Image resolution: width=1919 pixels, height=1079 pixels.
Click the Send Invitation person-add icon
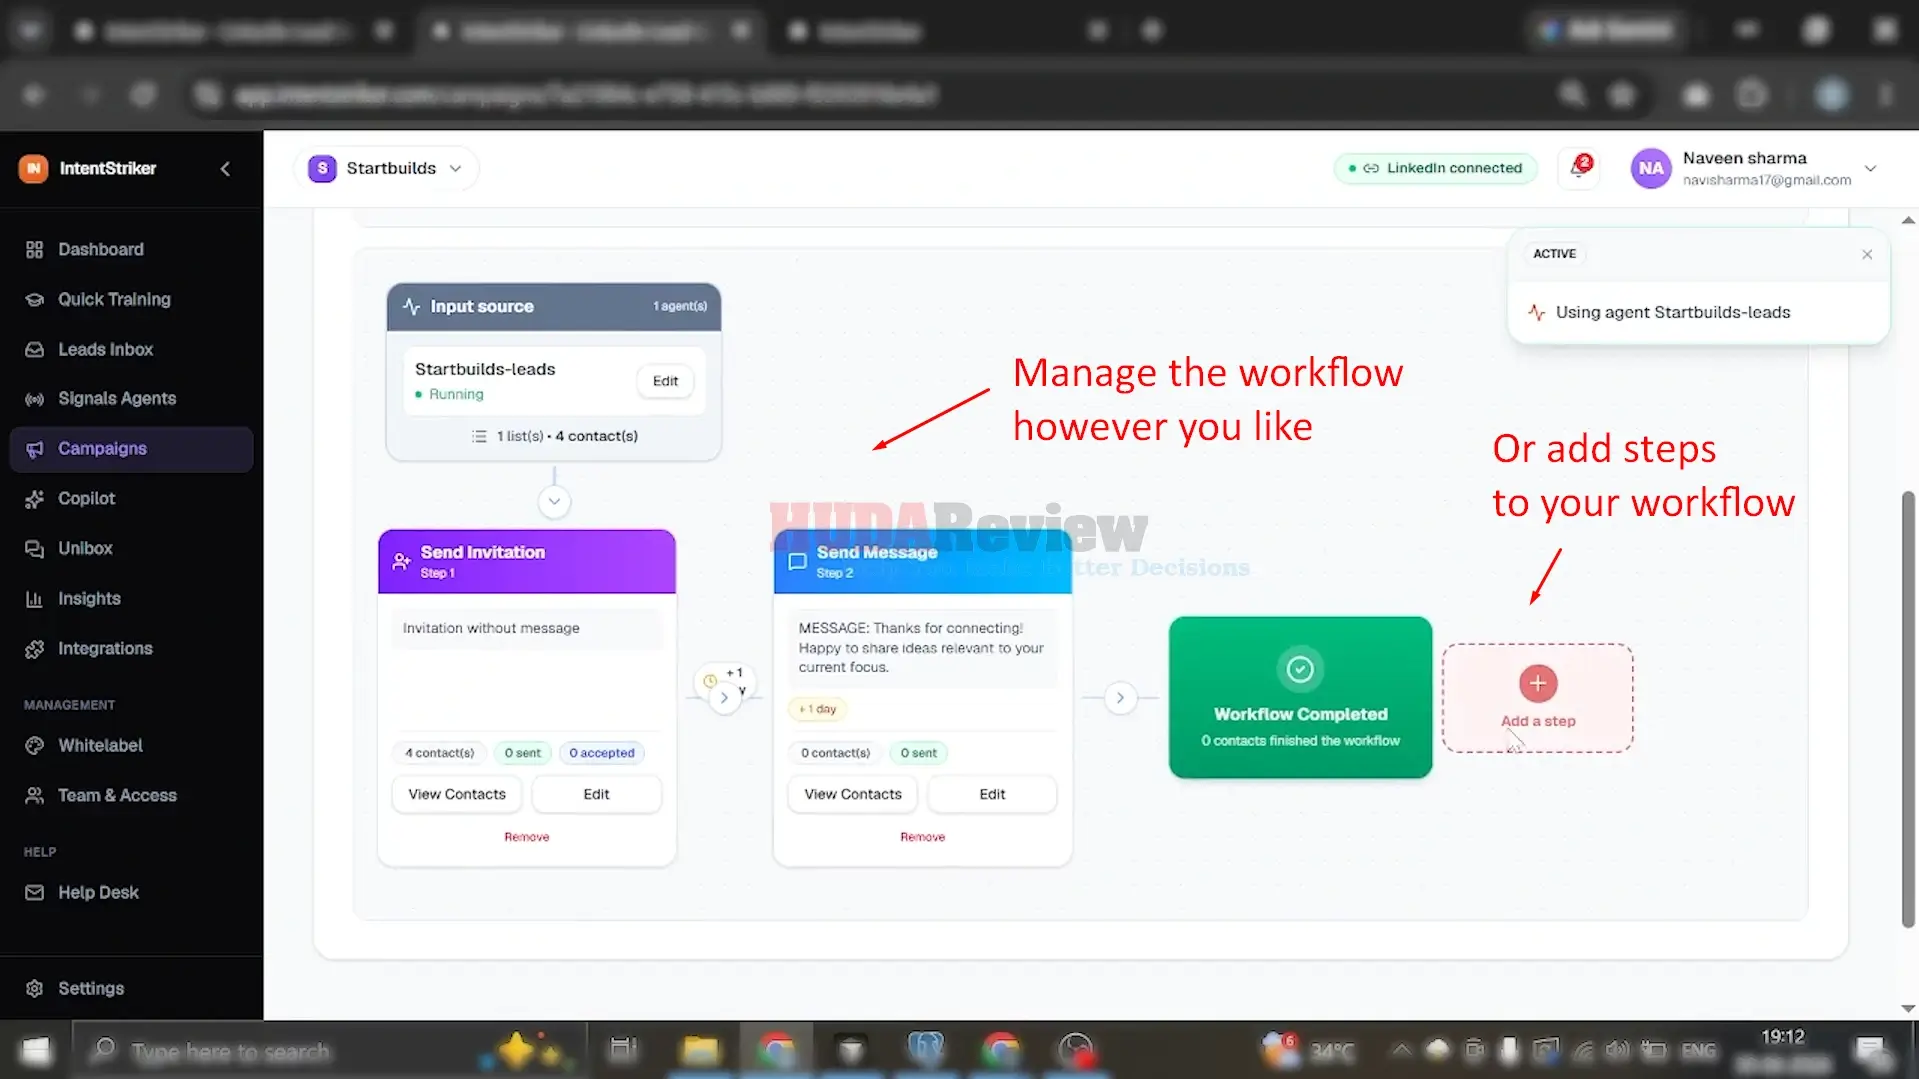pos(401,561)
